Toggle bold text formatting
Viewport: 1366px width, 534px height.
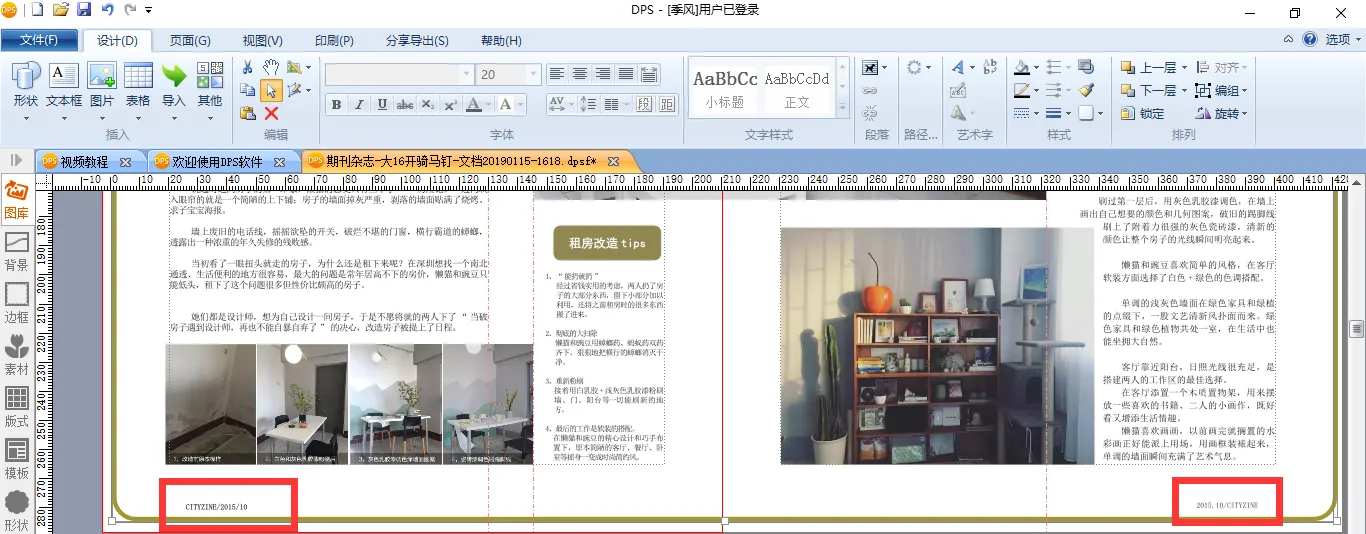coord(336,105)
